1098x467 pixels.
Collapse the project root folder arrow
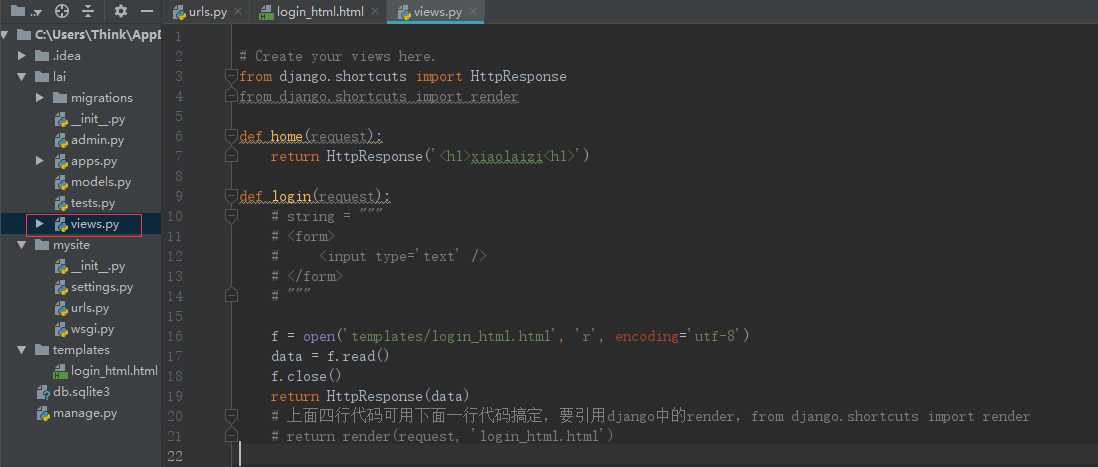pos(6,34)
